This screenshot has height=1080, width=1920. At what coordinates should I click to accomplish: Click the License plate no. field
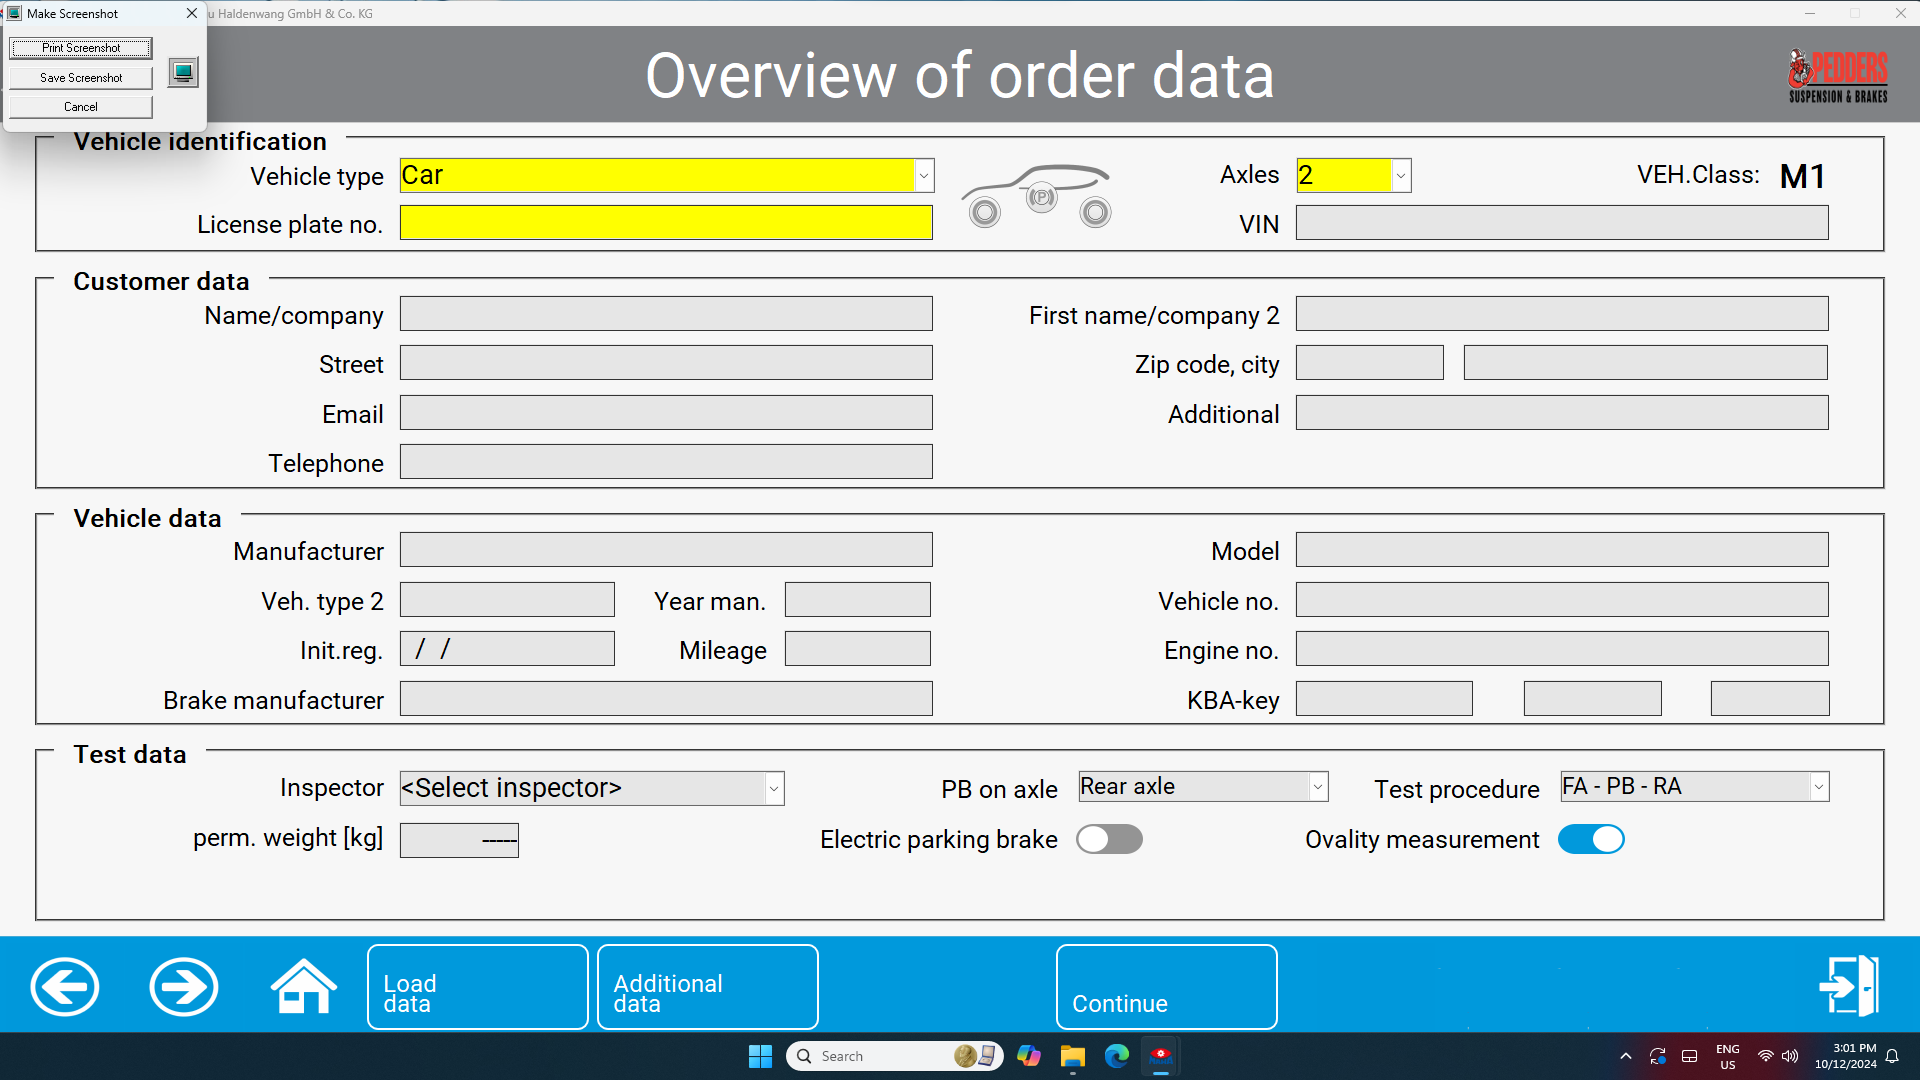pyautogui.click(x=666, y=223)
